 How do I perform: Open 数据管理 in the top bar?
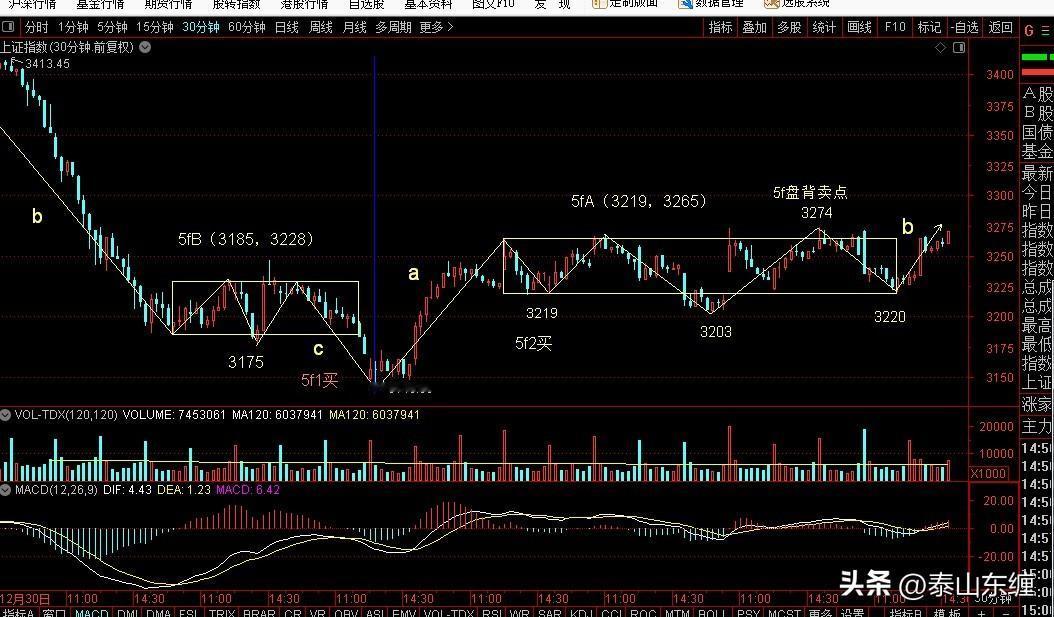[711, 4]
